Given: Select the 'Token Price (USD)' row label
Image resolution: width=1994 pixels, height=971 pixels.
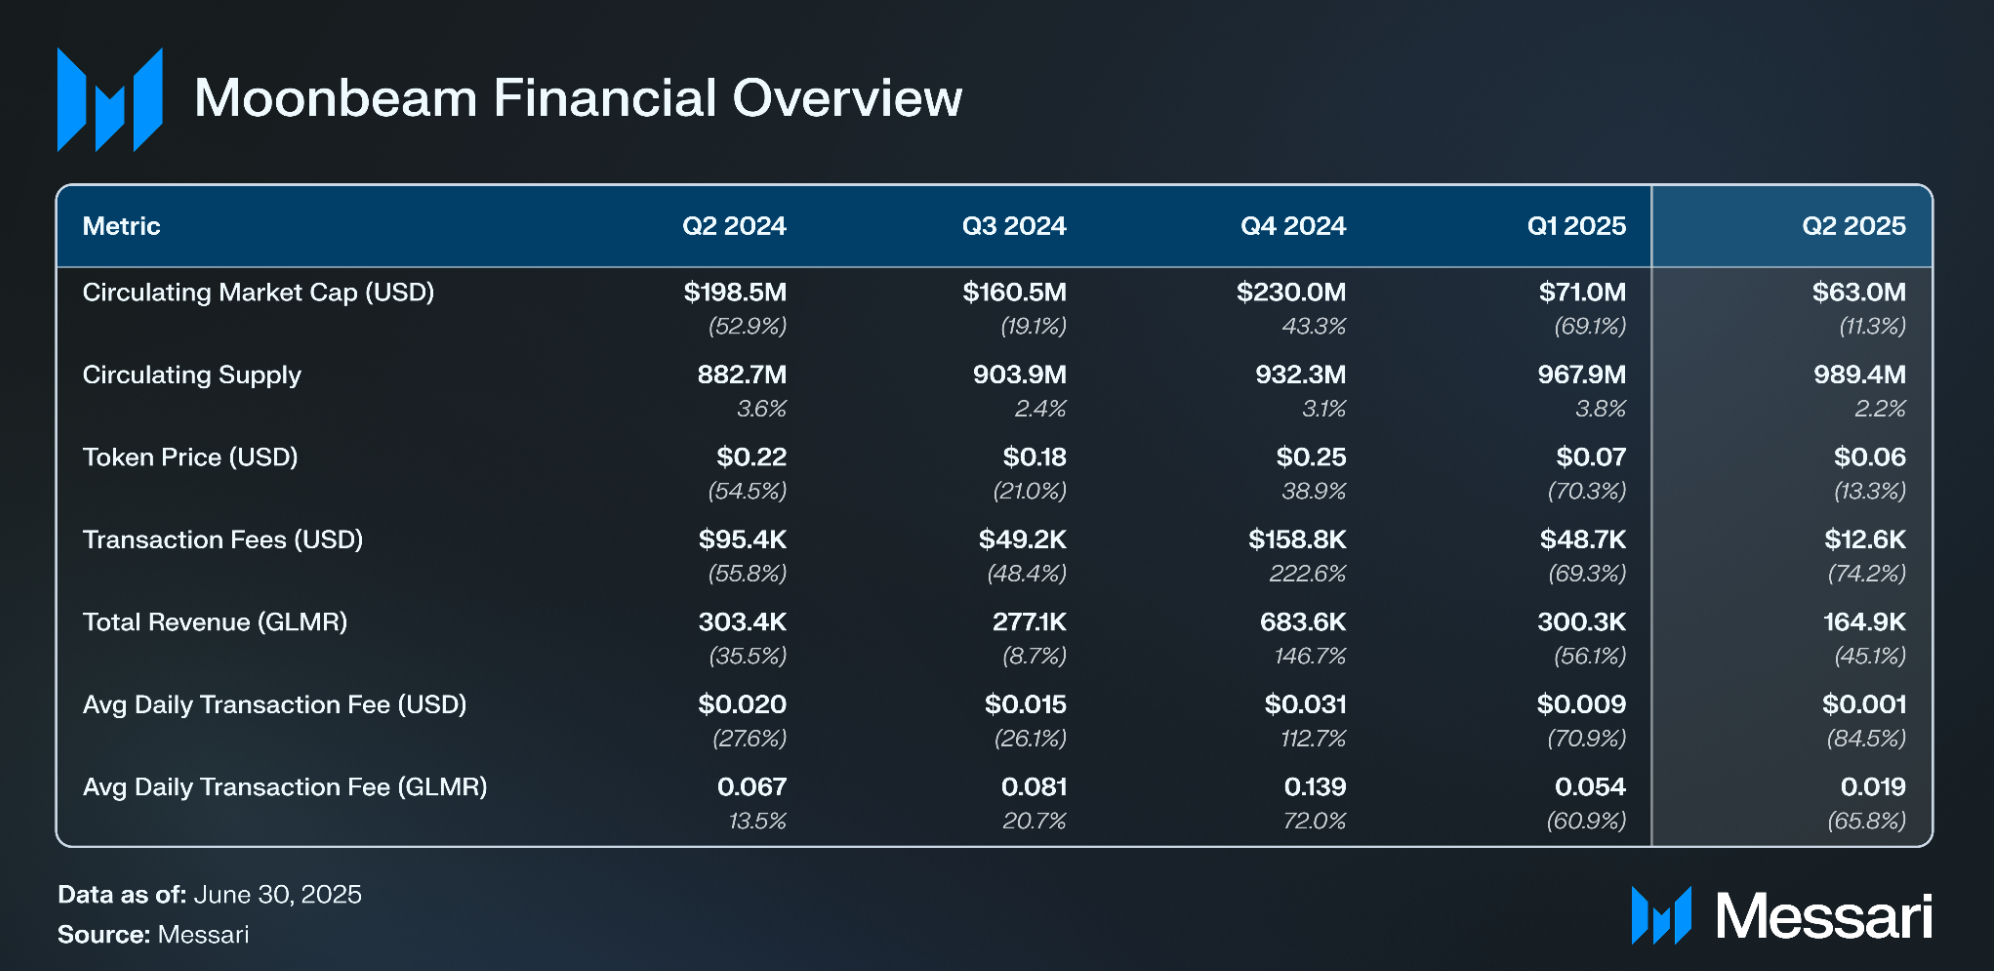Looking at the screenshot, I should pyautogui.click(x=190, y=458).
